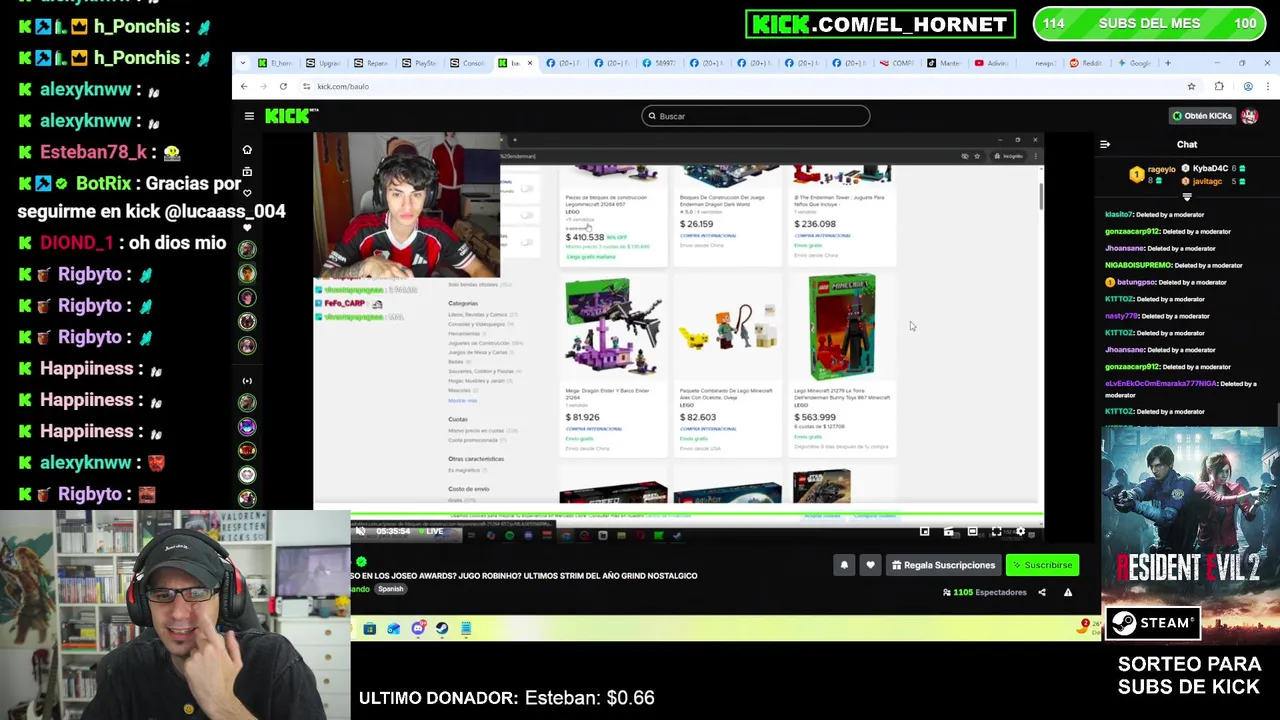
Task: Open the $563.999 Lego Minecraft tower listing
Action: point(842,364)
